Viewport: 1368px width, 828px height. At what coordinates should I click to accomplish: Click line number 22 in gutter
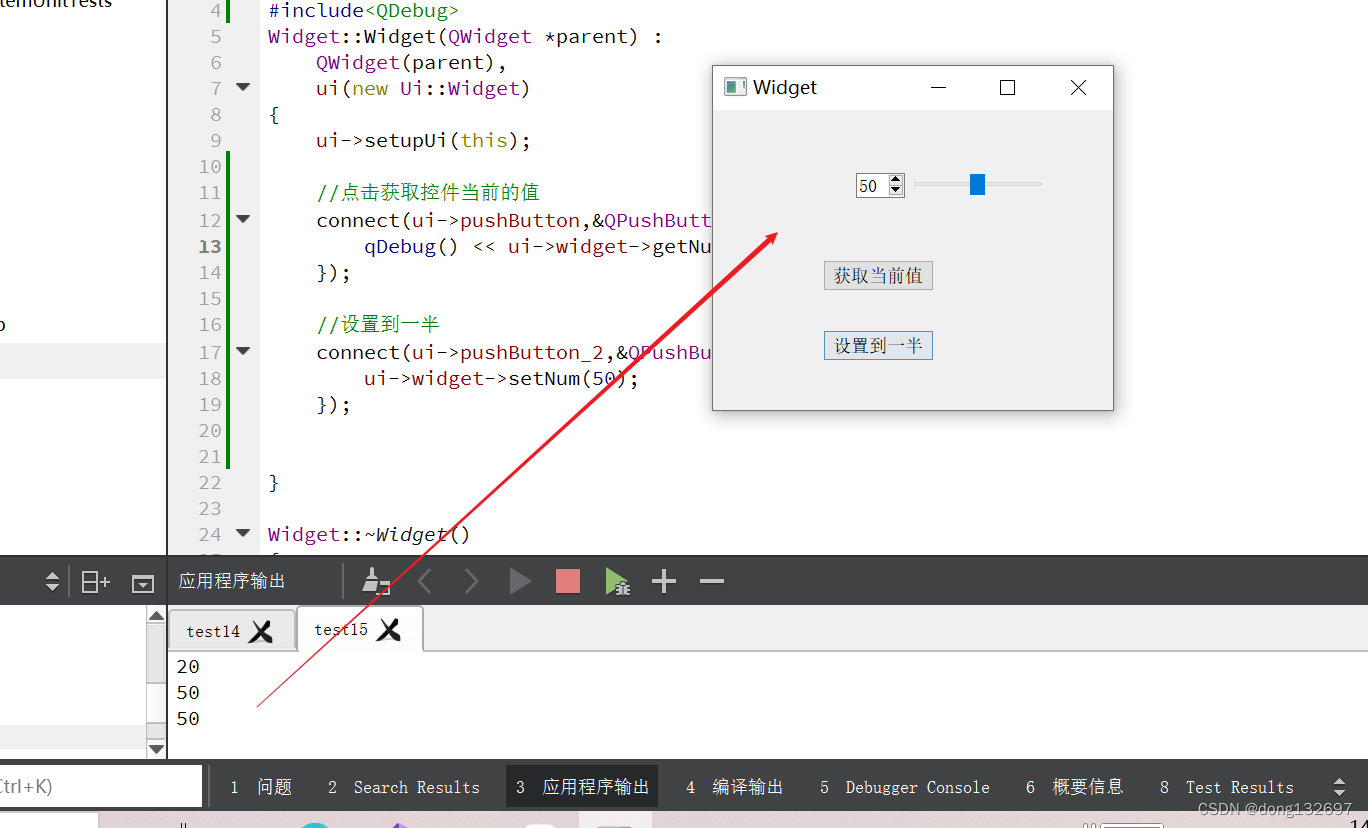point(210,482)
